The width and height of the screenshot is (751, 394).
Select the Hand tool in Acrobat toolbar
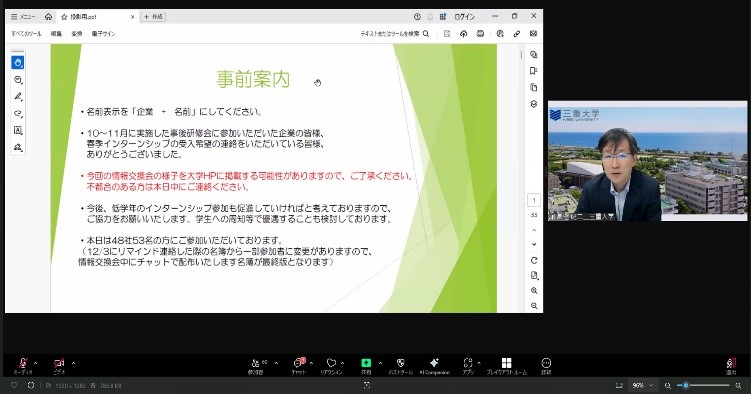coord(18,63)
